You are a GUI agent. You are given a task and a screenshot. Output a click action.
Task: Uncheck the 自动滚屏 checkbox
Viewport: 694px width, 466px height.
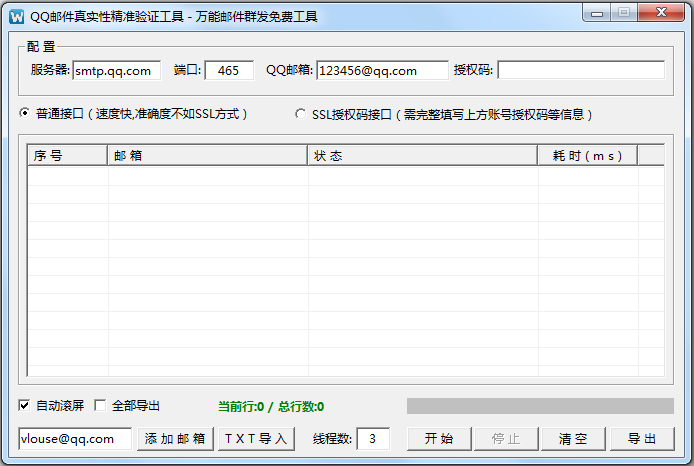pos(24,405)
